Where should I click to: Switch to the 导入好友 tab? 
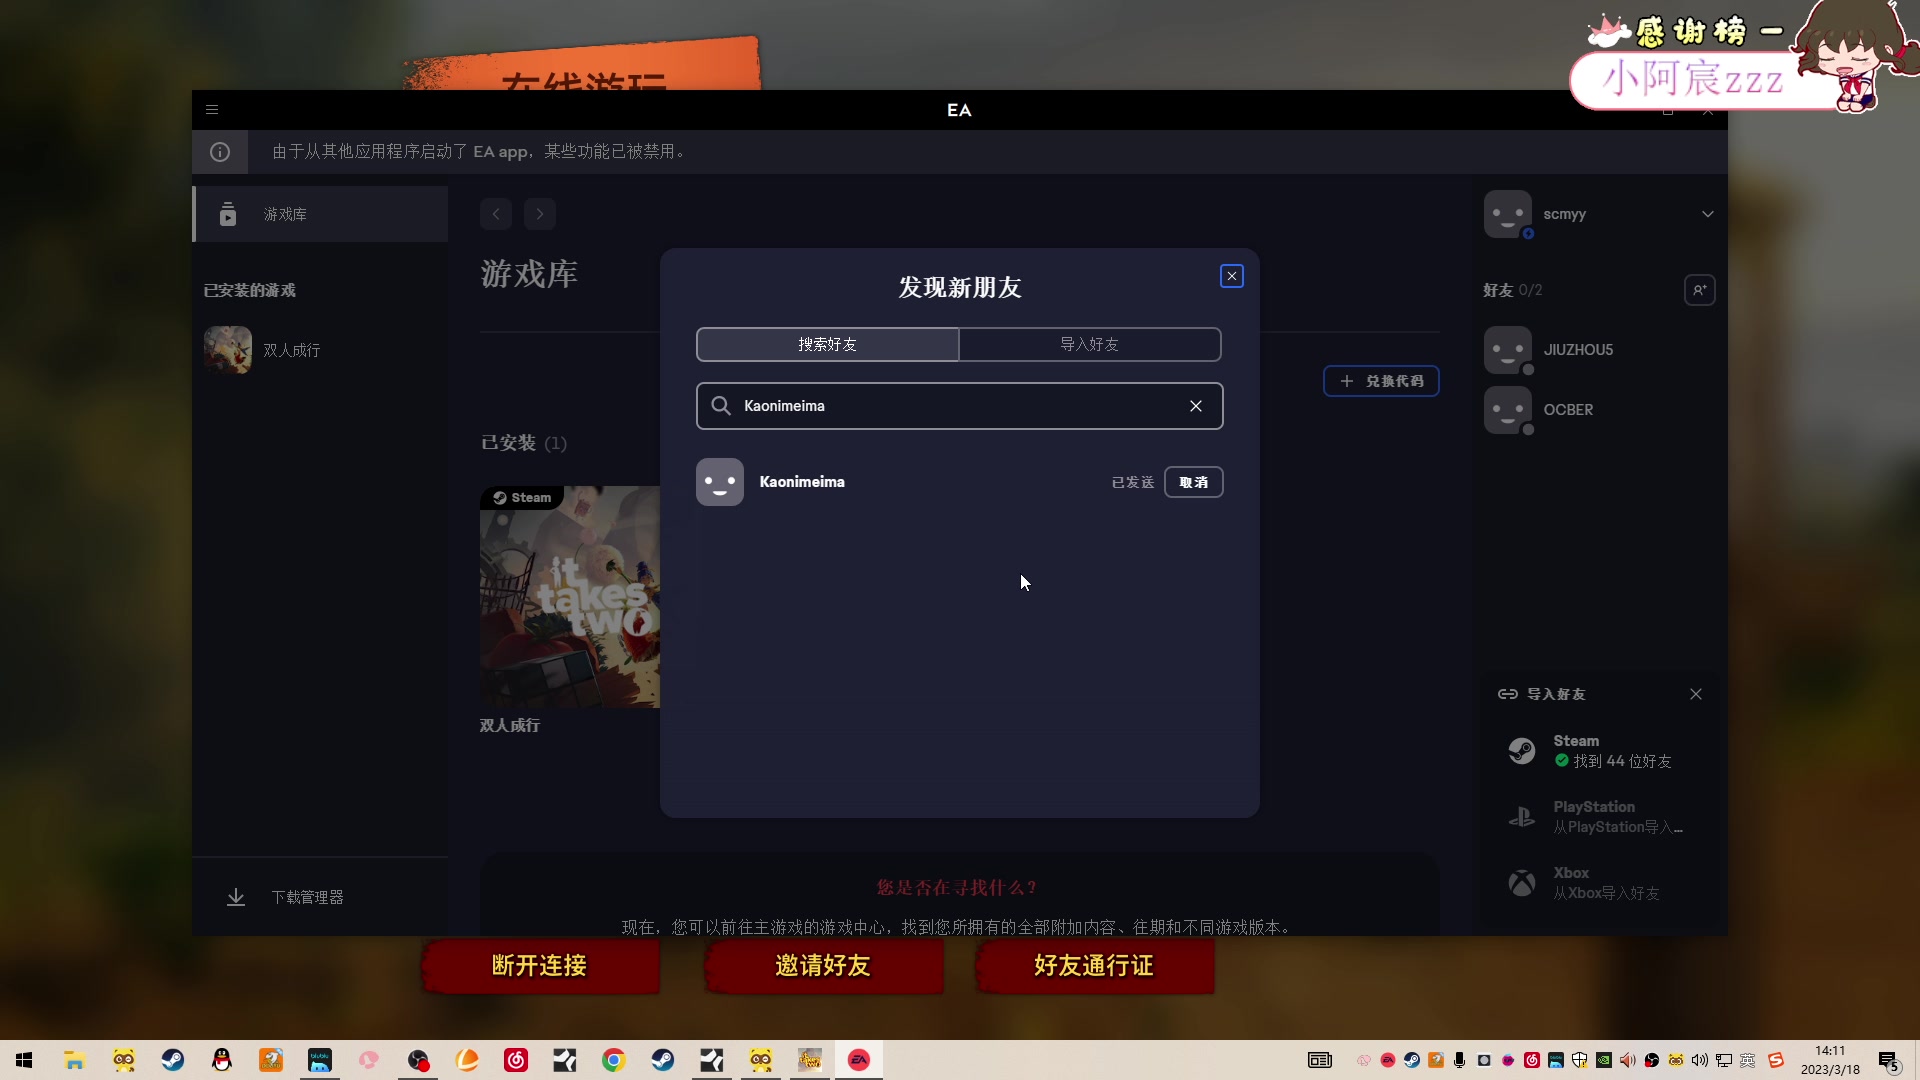tap(1090, 344)
